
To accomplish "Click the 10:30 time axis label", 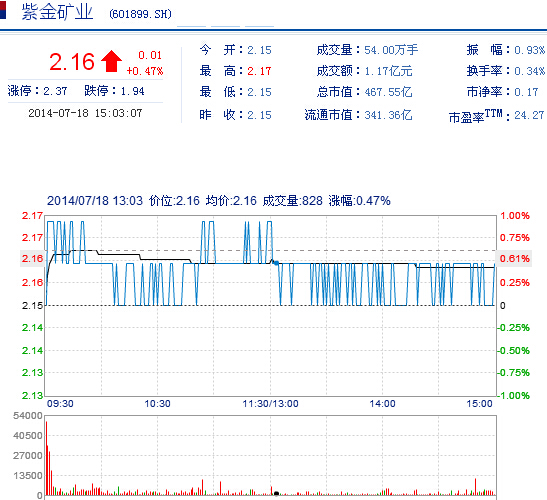I will click(157, 404).
